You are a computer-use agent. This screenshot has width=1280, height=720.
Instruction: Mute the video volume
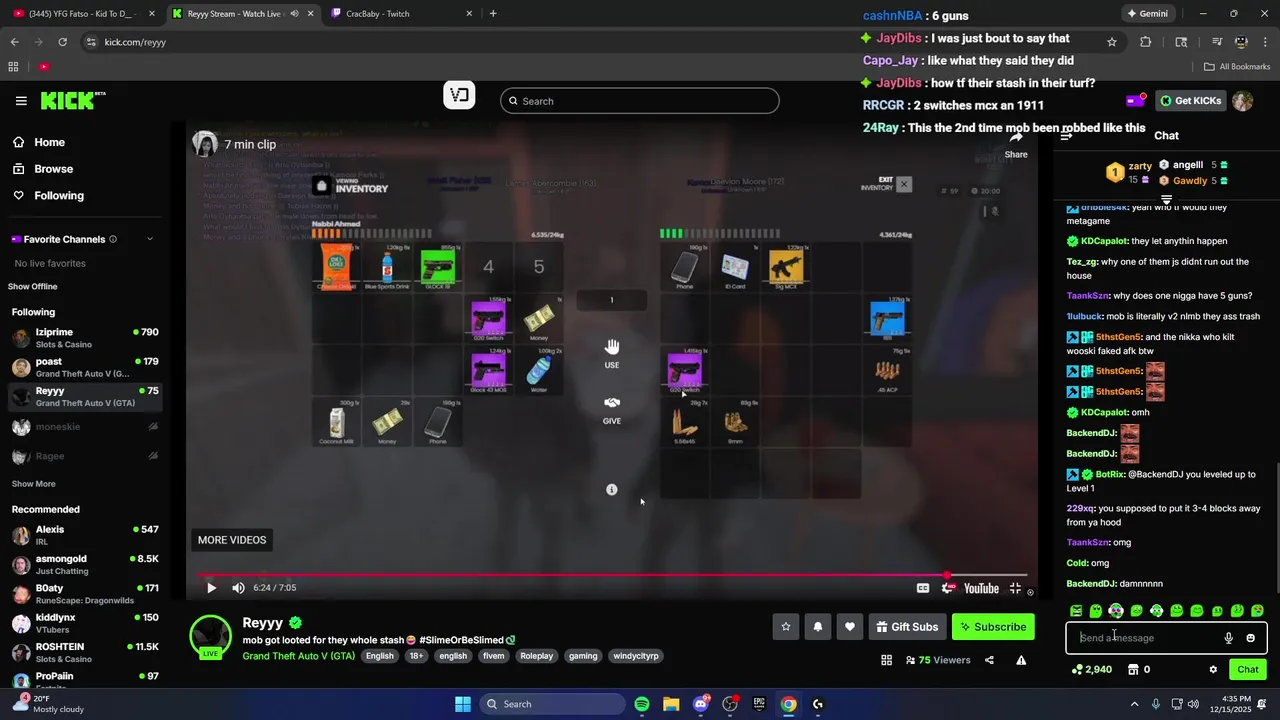[x=238, y=588]
